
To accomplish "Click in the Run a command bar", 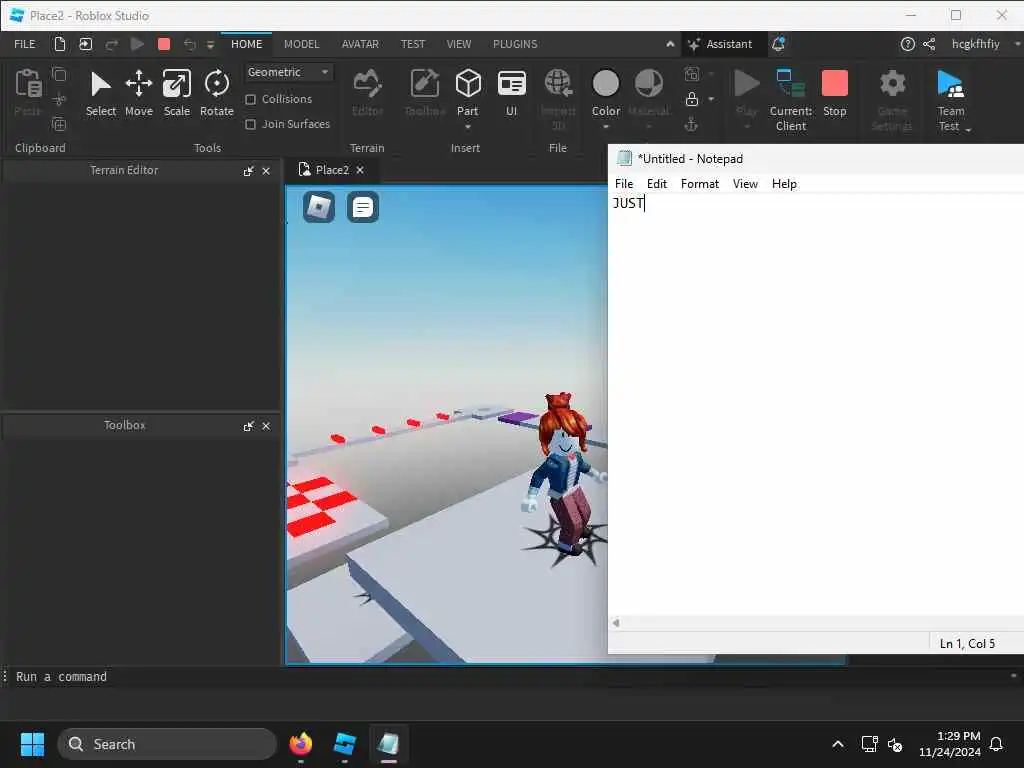I will coord(509,677).
